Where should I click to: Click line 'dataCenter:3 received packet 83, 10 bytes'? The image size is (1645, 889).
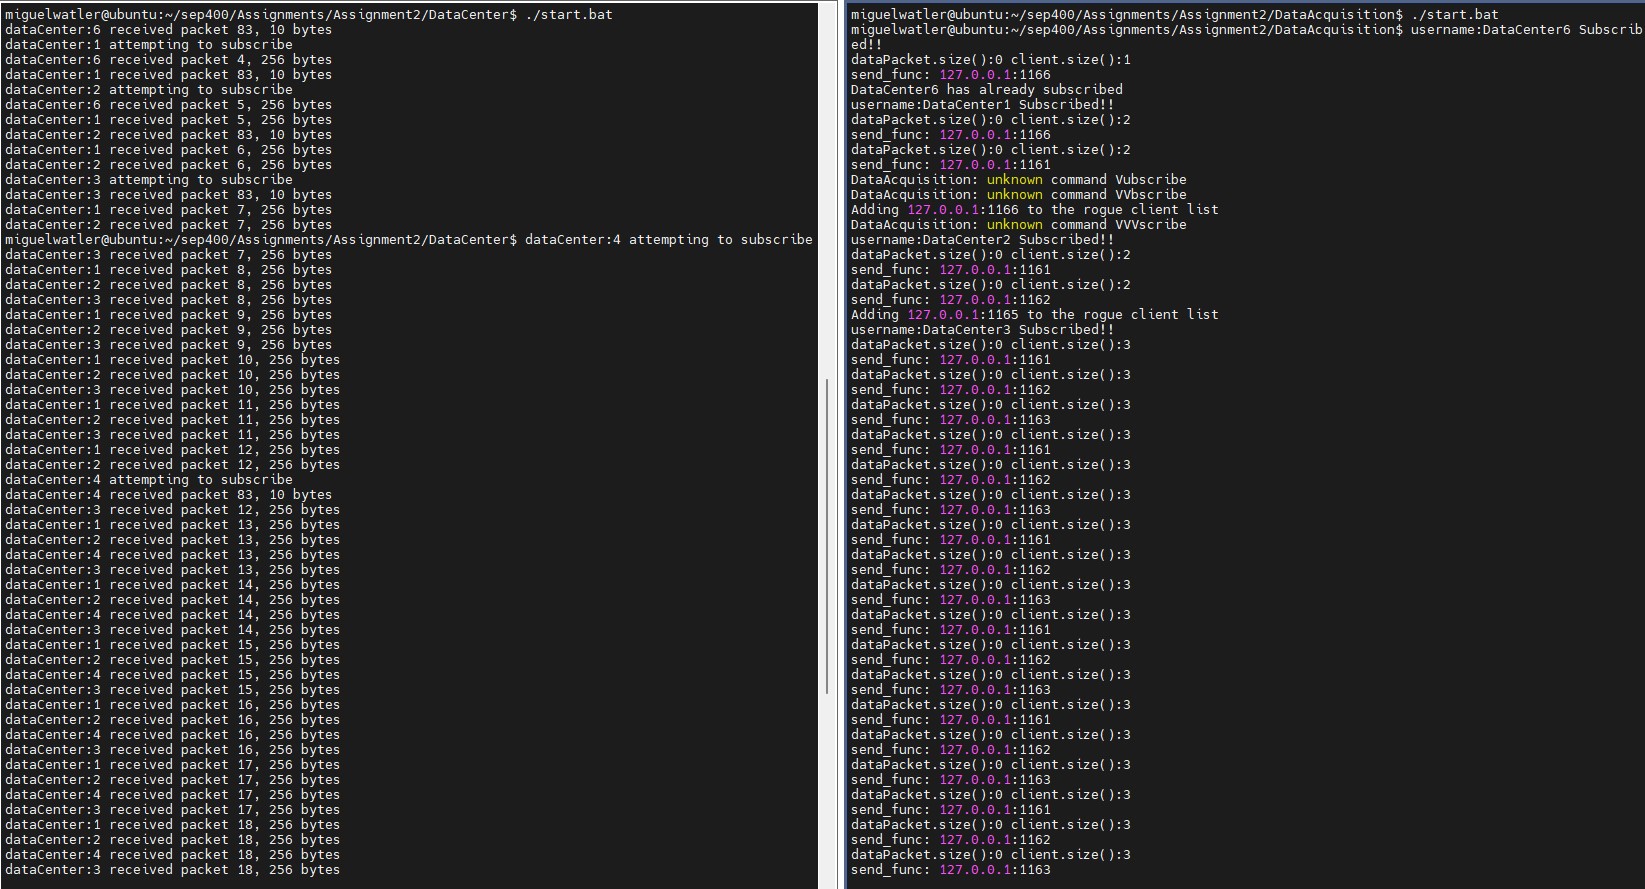[168, 195]
